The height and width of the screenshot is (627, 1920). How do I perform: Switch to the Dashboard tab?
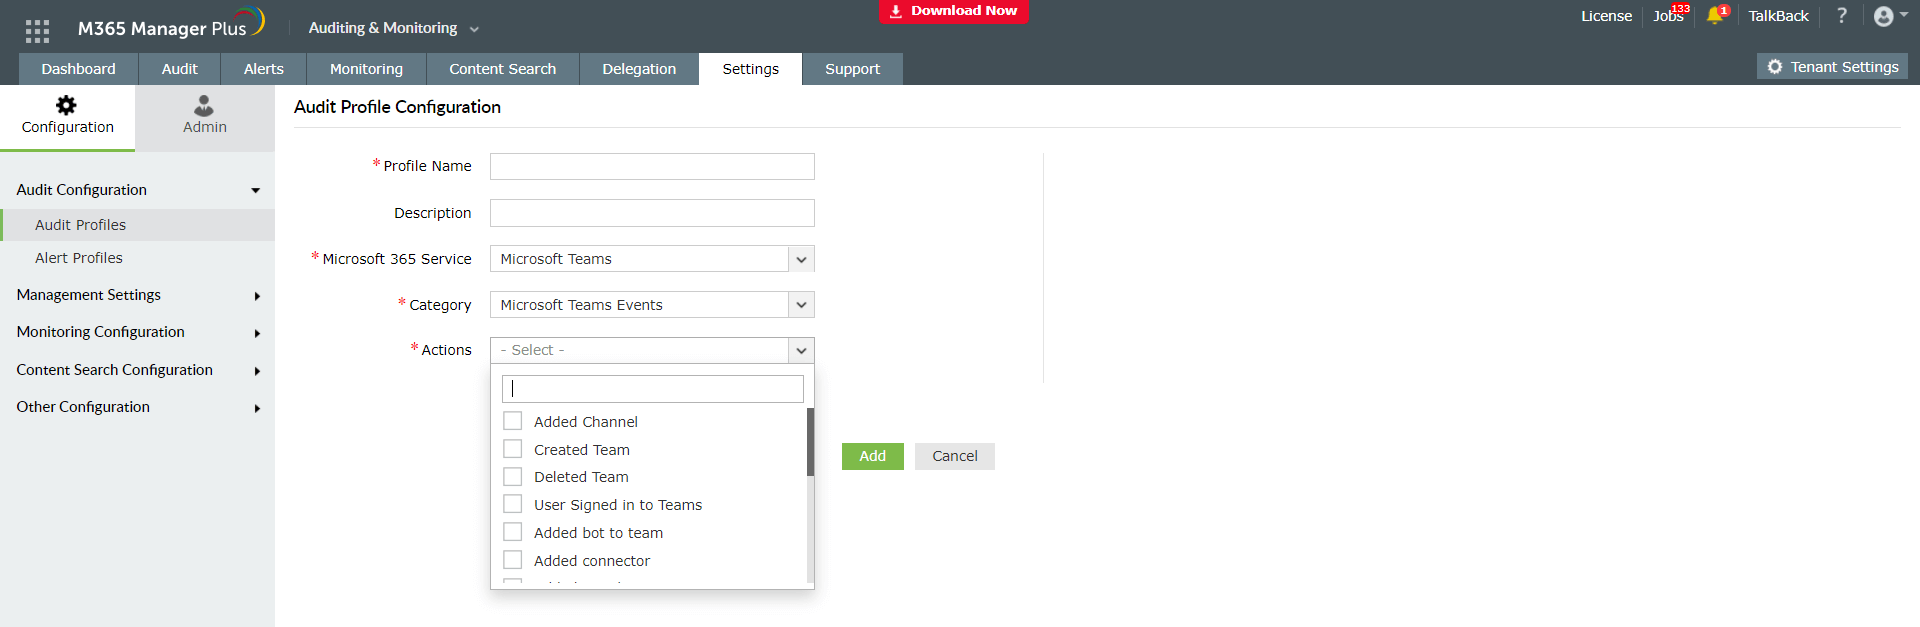[x=79, y=69]
